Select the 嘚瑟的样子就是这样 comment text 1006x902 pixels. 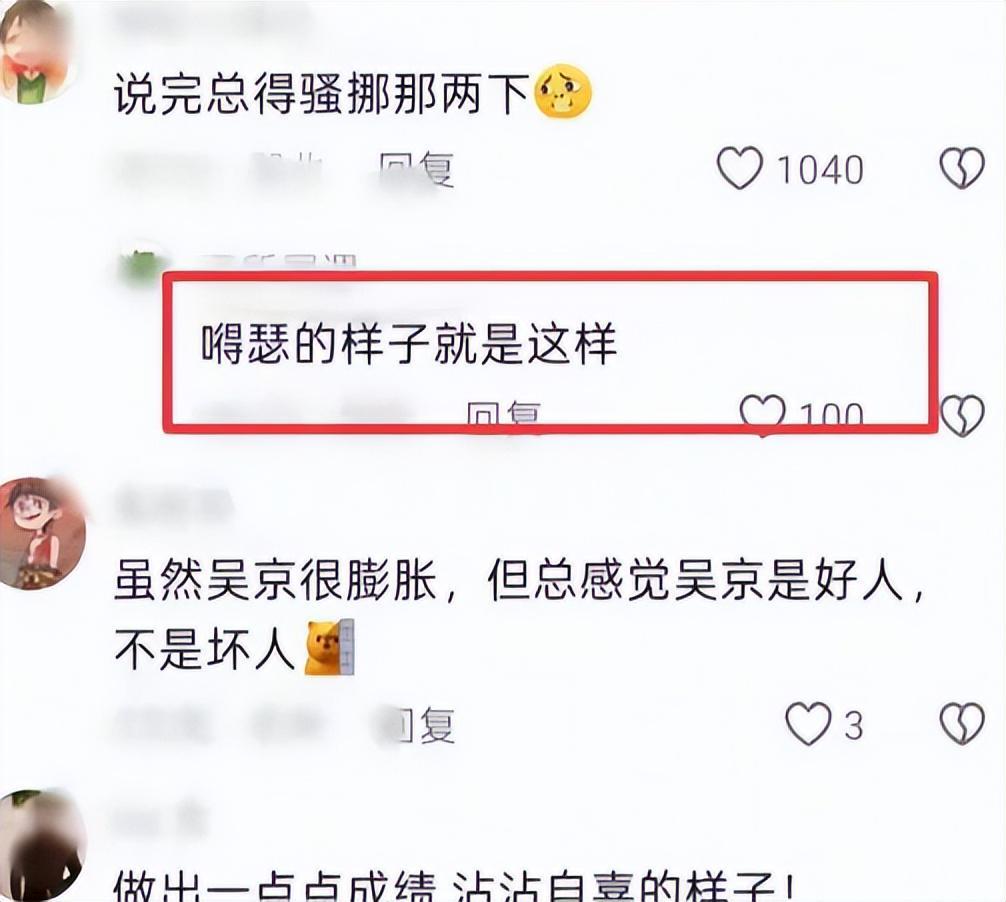pos(409,343)
